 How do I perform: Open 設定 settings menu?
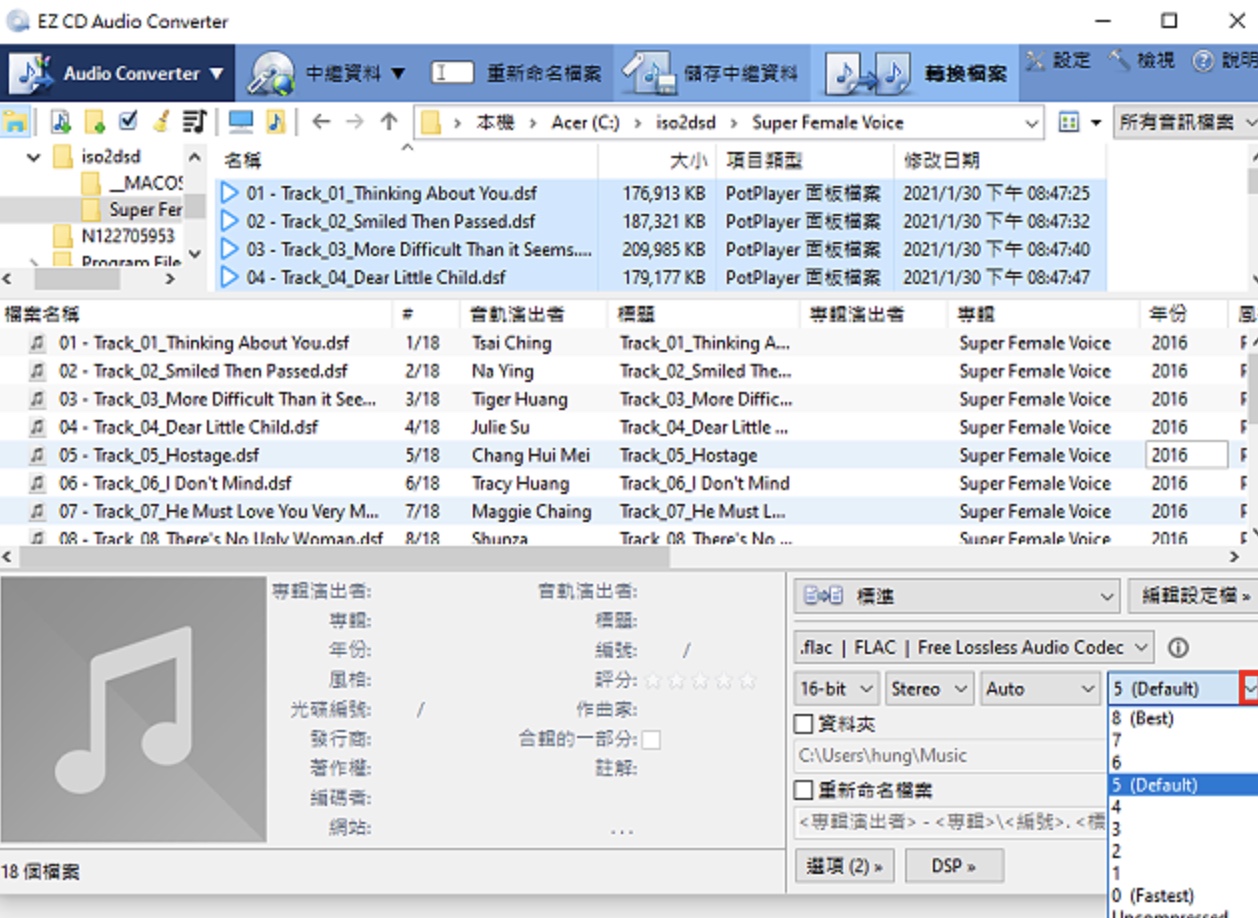[1058, 61]
